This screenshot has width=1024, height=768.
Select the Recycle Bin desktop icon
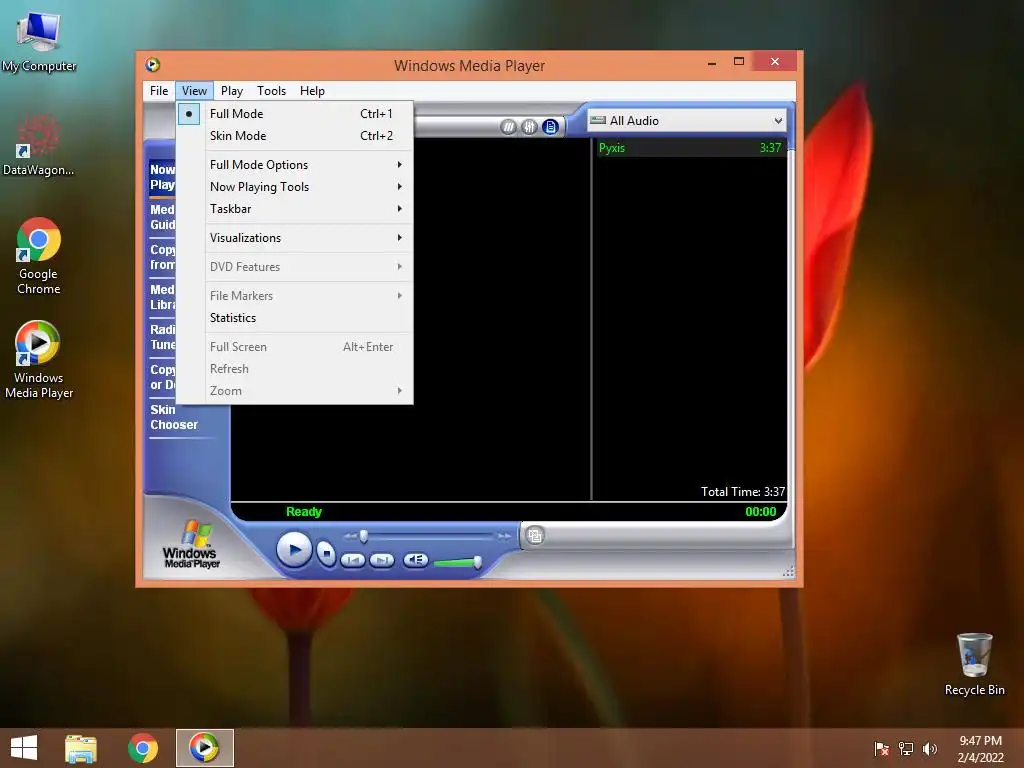[x=974, y=664]
